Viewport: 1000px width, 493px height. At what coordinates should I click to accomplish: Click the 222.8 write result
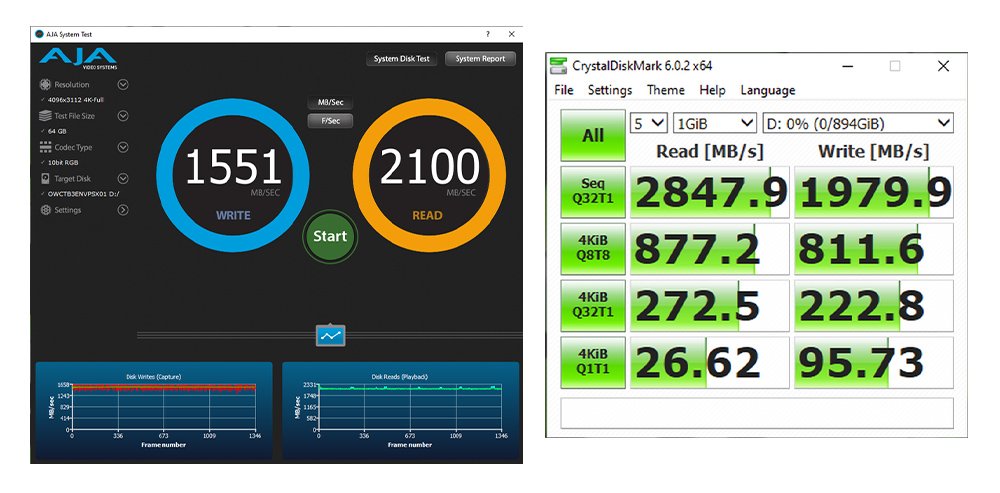coord(874,306)
